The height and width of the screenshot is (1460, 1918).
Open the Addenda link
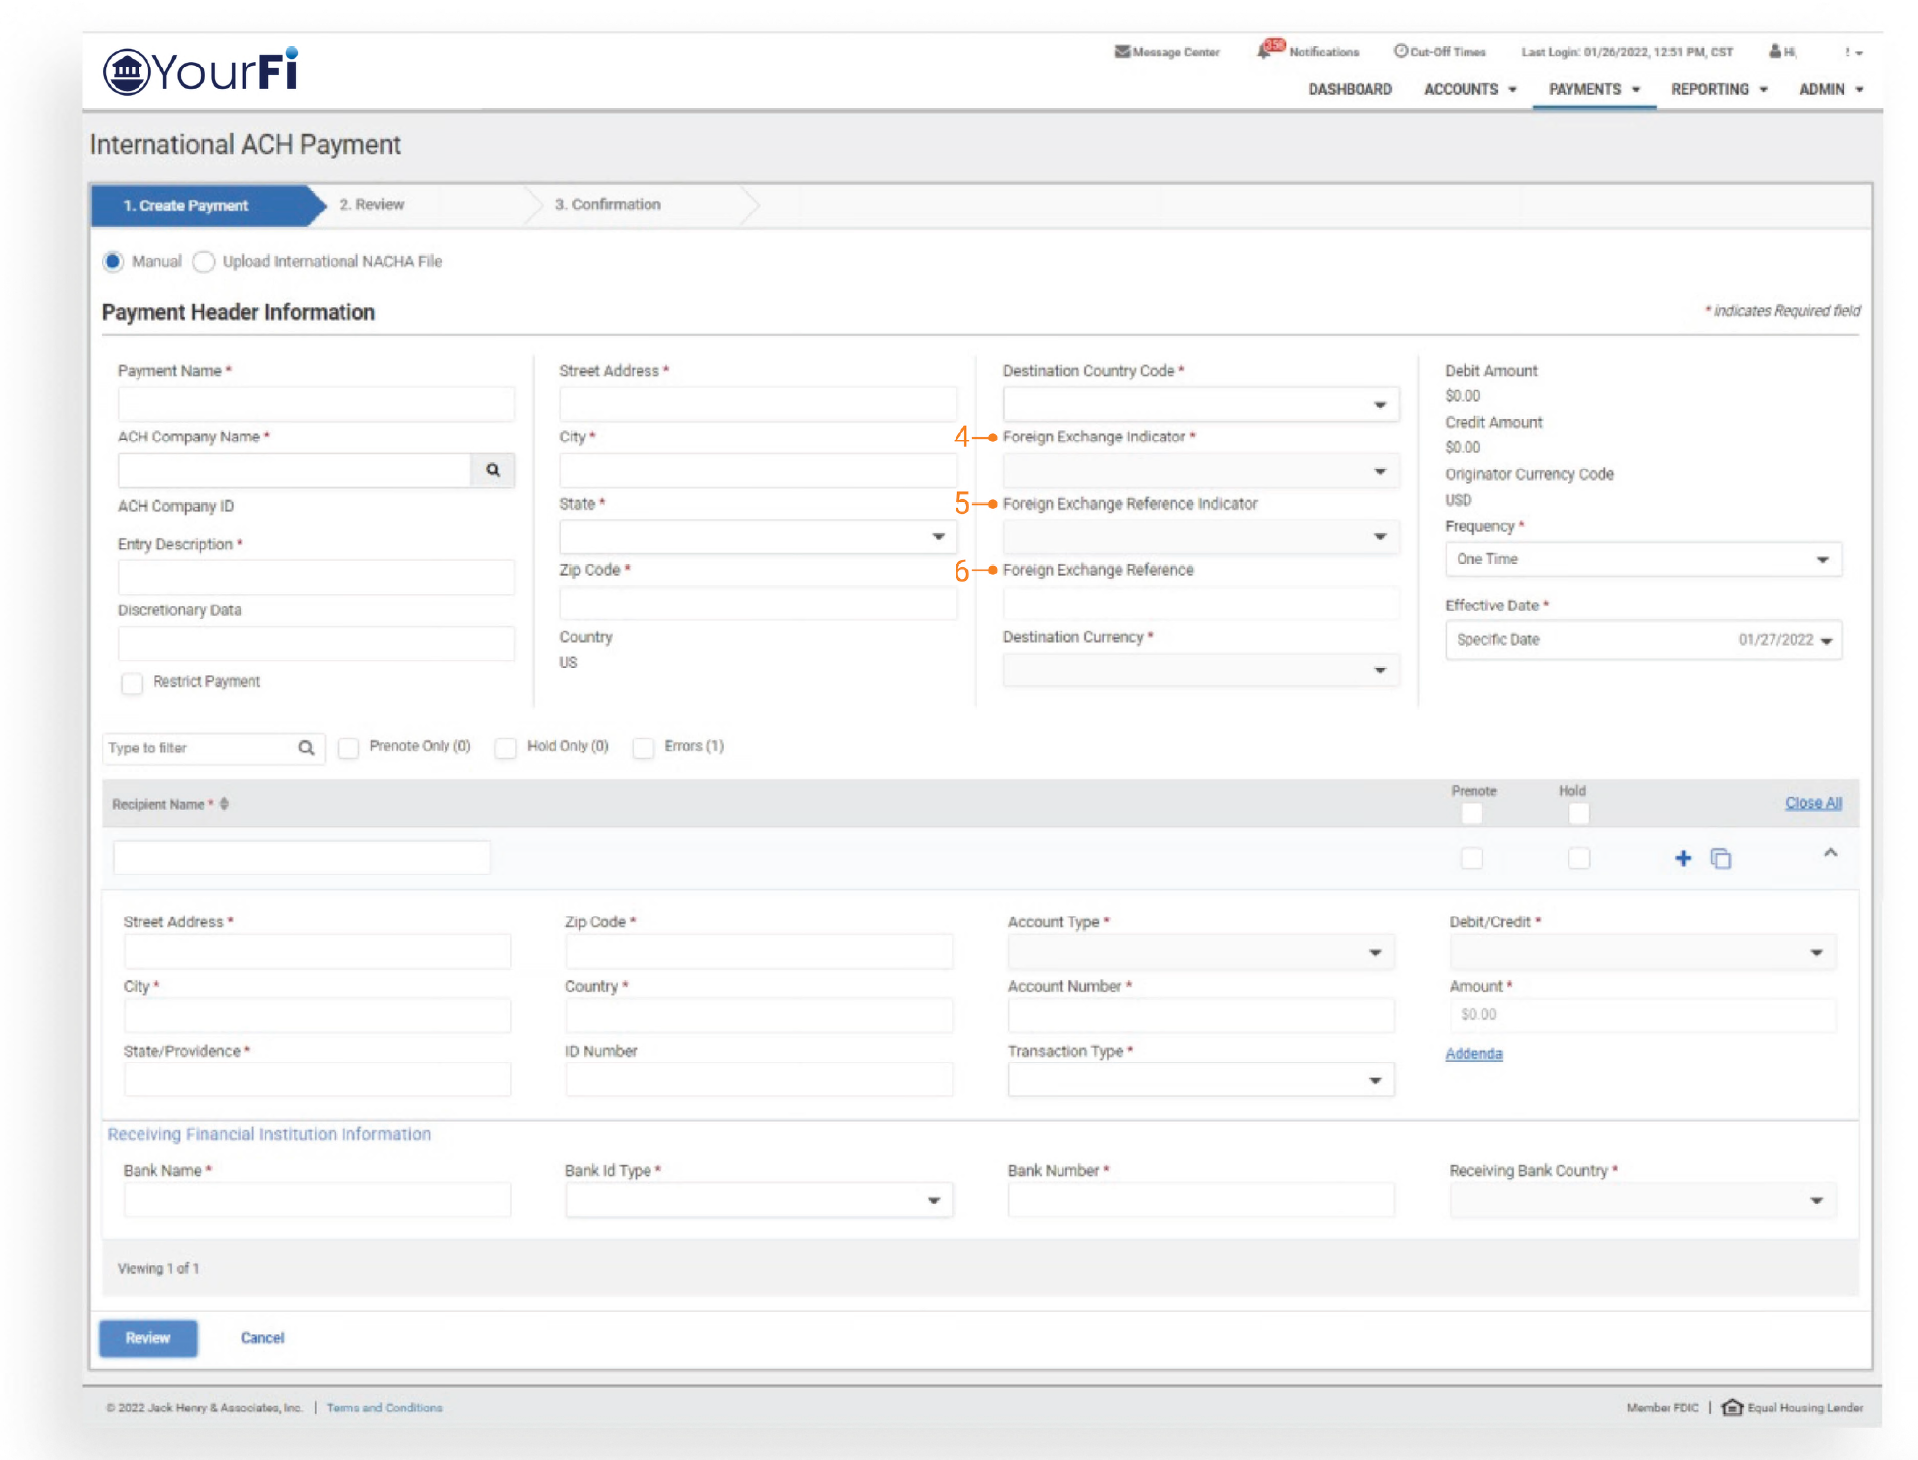coord(1473,1054)
